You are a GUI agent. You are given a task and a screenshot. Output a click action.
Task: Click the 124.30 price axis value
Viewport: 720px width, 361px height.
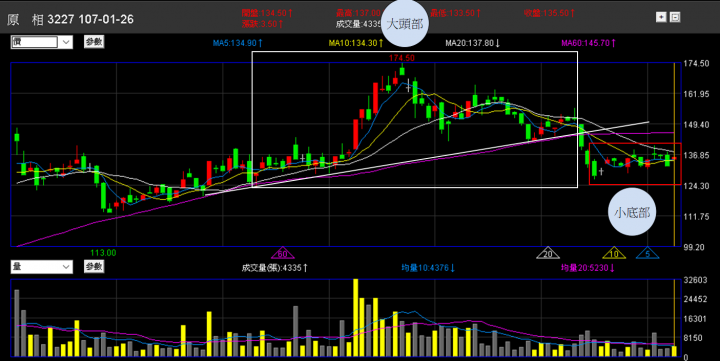click(697, 186)
